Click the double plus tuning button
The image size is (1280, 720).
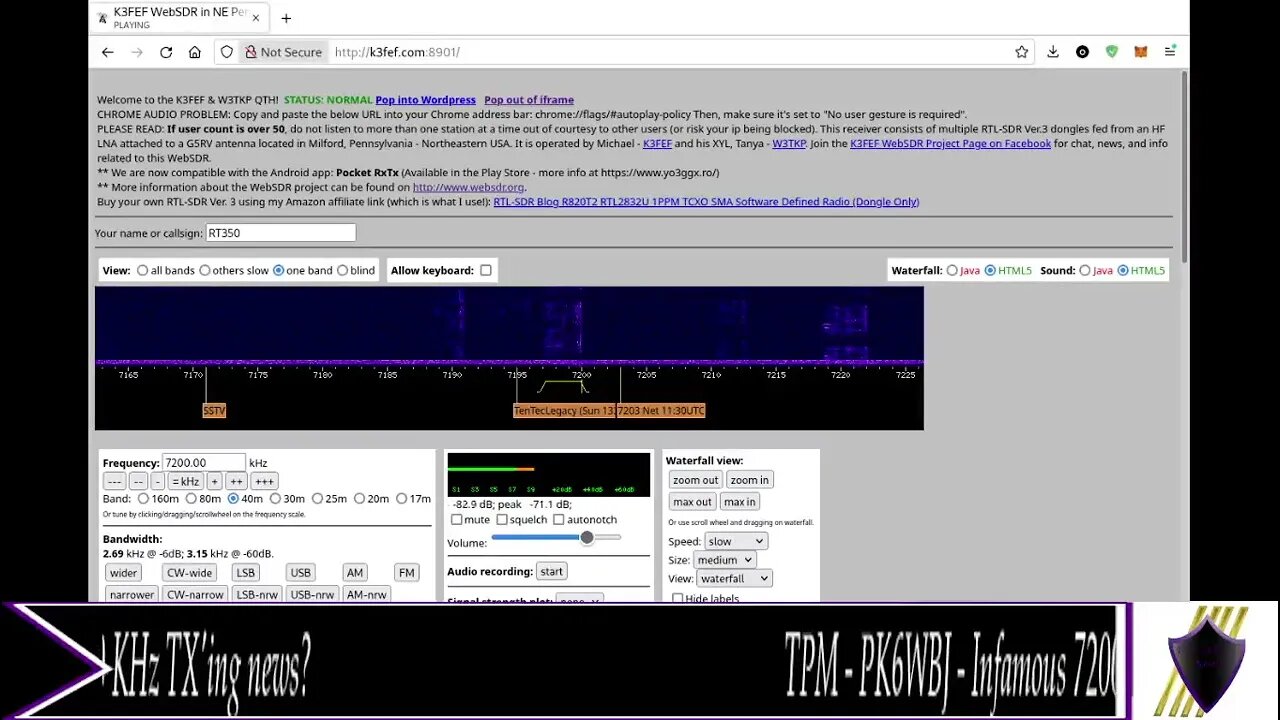pos(236,481)
